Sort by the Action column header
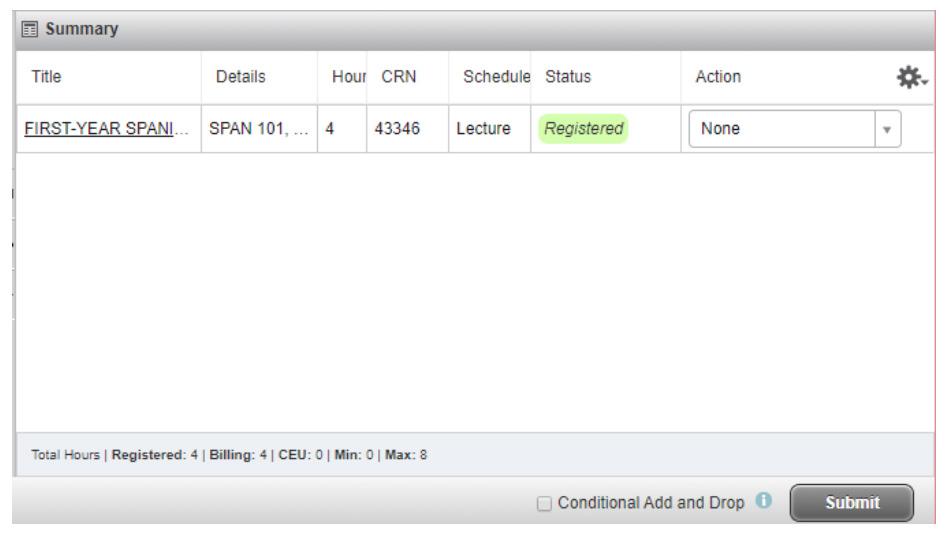 pyautogui.click(x=718, y=77)
